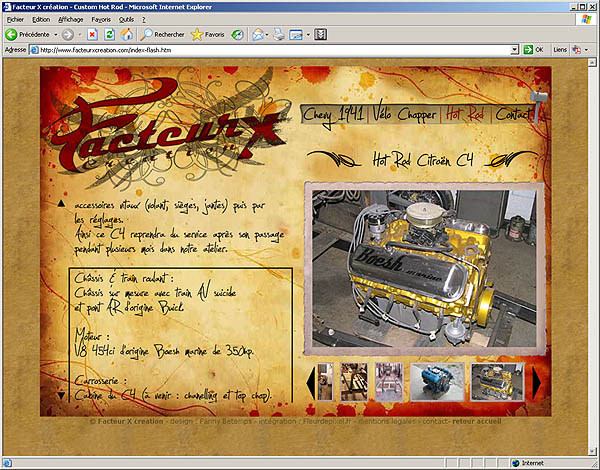The height and width of the screenshot is (470, 600).
Task: Open the Contact site tab
Action: tap(513, 114)
